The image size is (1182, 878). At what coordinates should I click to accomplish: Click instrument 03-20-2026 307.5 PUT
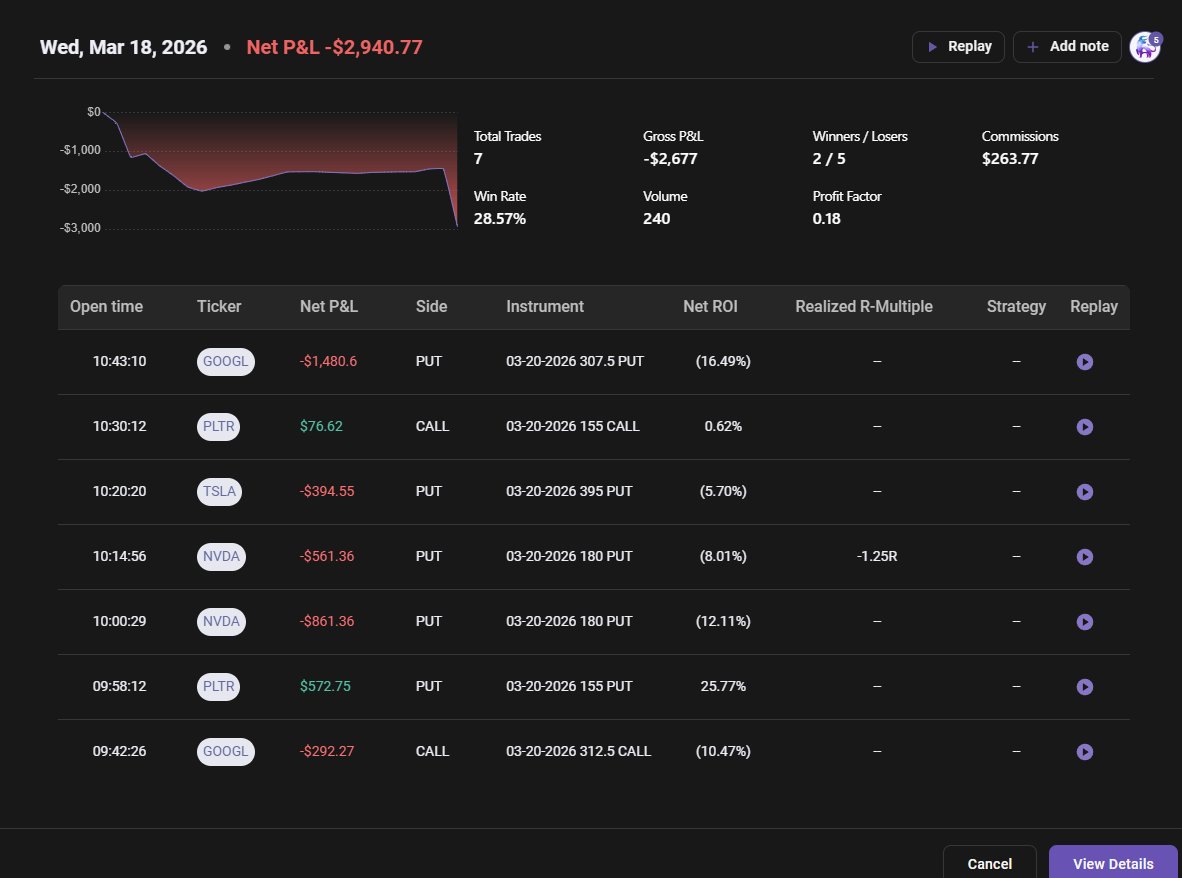click(575, 361)
